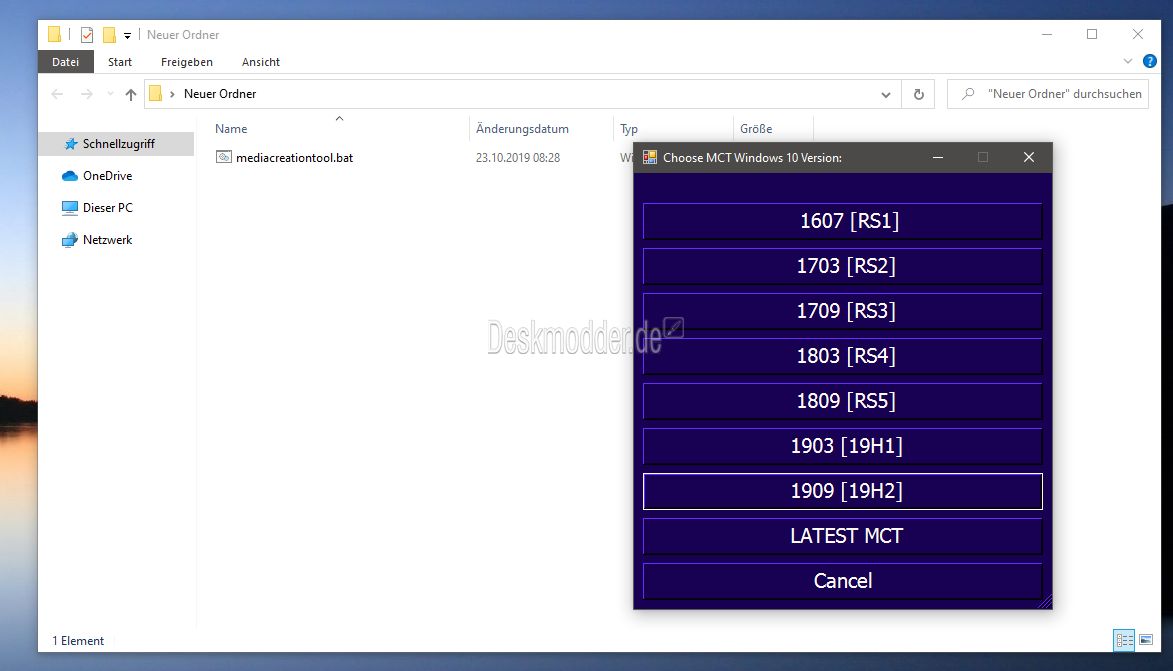Choose the 1803 [RS4] version button
Viewport: 1173px width, 671px height.
(x=842, y=355)
